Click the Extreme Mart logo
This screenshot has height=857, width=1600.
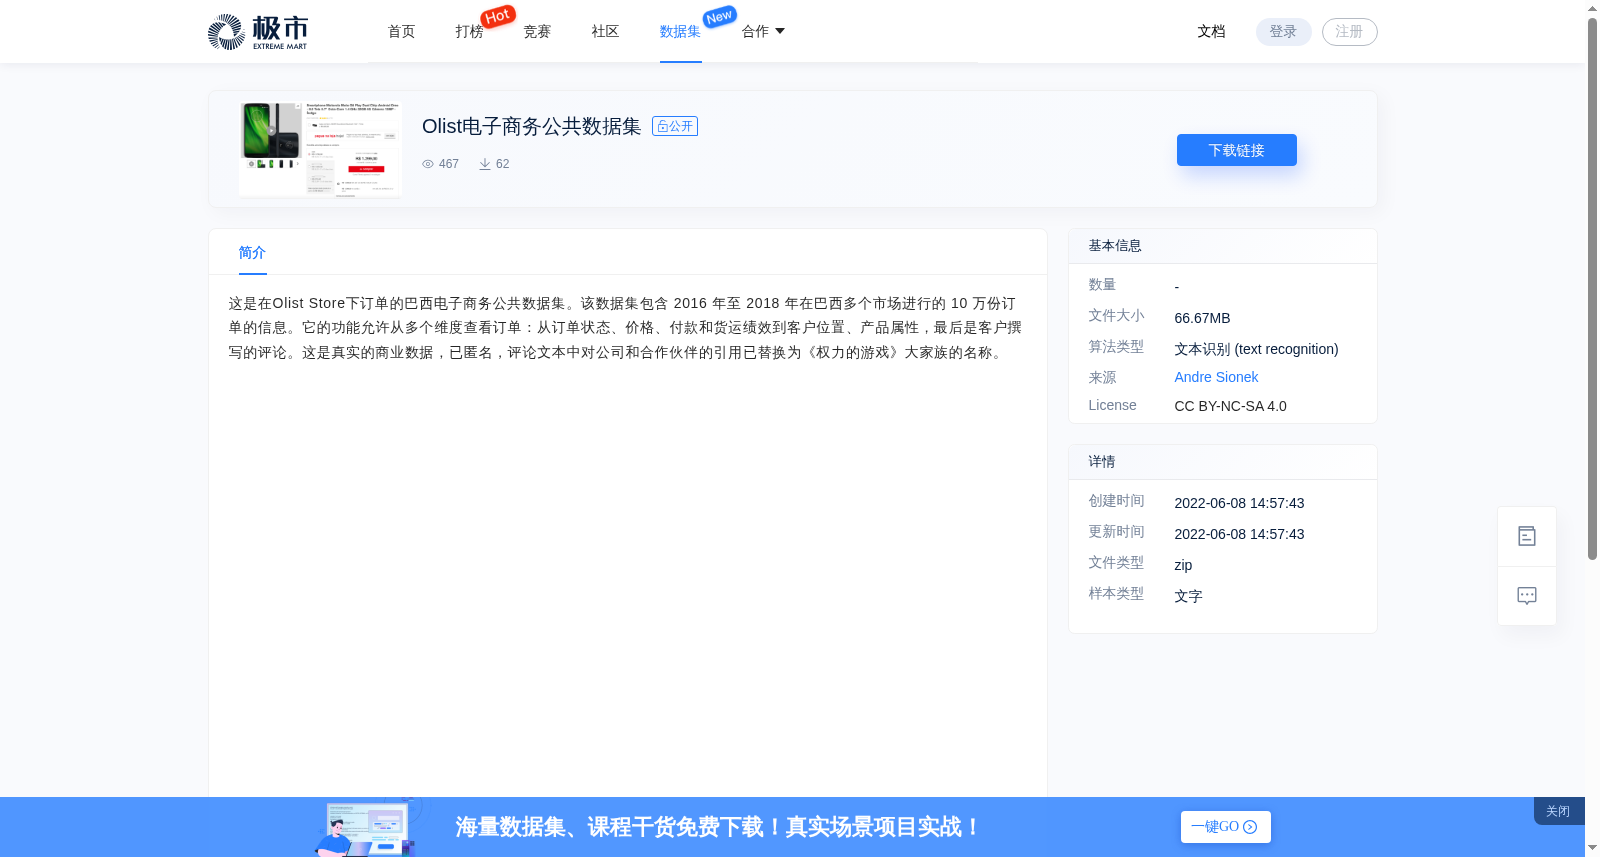click(x=258, y=32)
